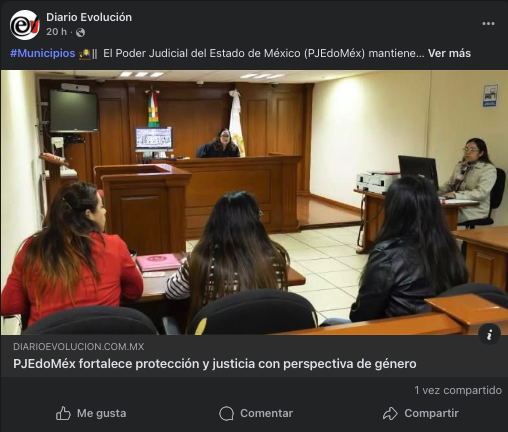This screenshot has height=432, width=508.
Task: Open the 20 h timestamp link
Action: click(x=56, y=32)
